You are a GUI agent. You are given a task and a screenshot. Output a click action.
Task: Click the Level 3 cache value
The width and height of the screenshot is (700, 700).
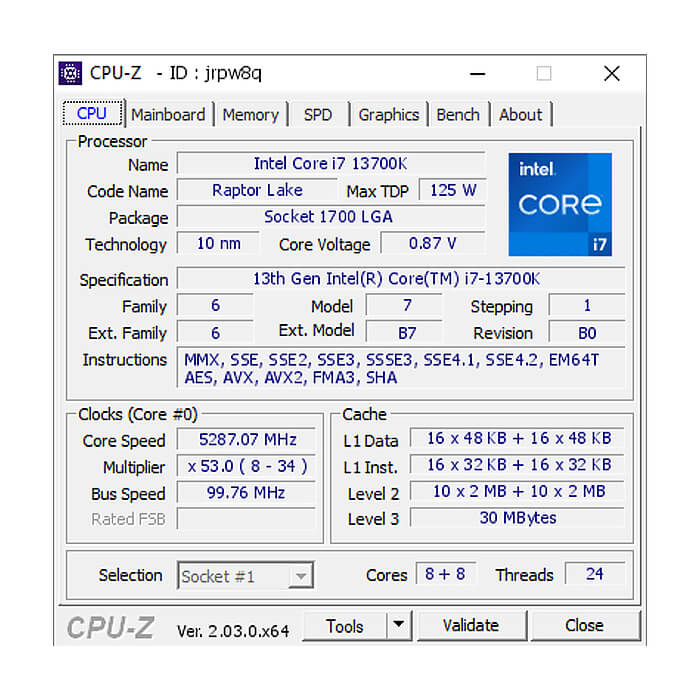517,518
